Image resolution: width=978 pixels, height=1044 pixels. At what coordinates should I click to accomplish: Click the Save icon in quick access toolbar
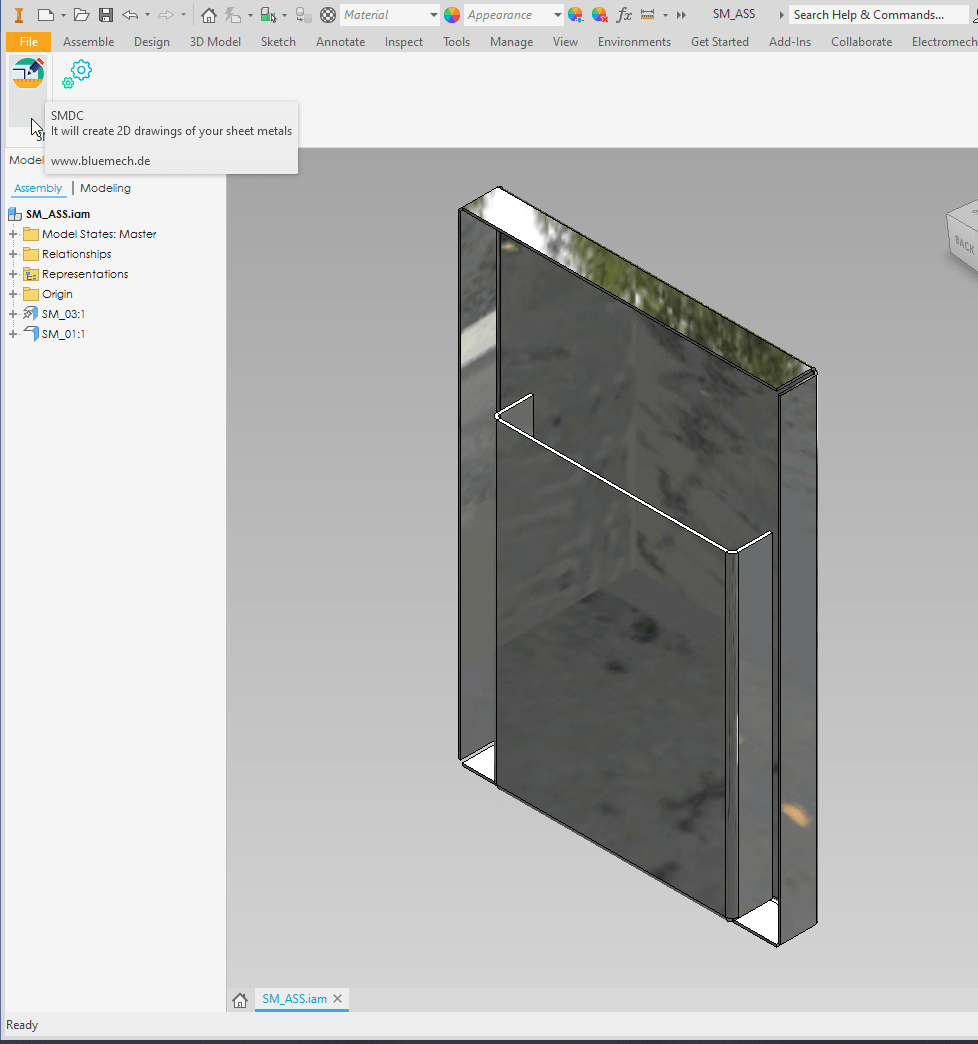point(105,15)
